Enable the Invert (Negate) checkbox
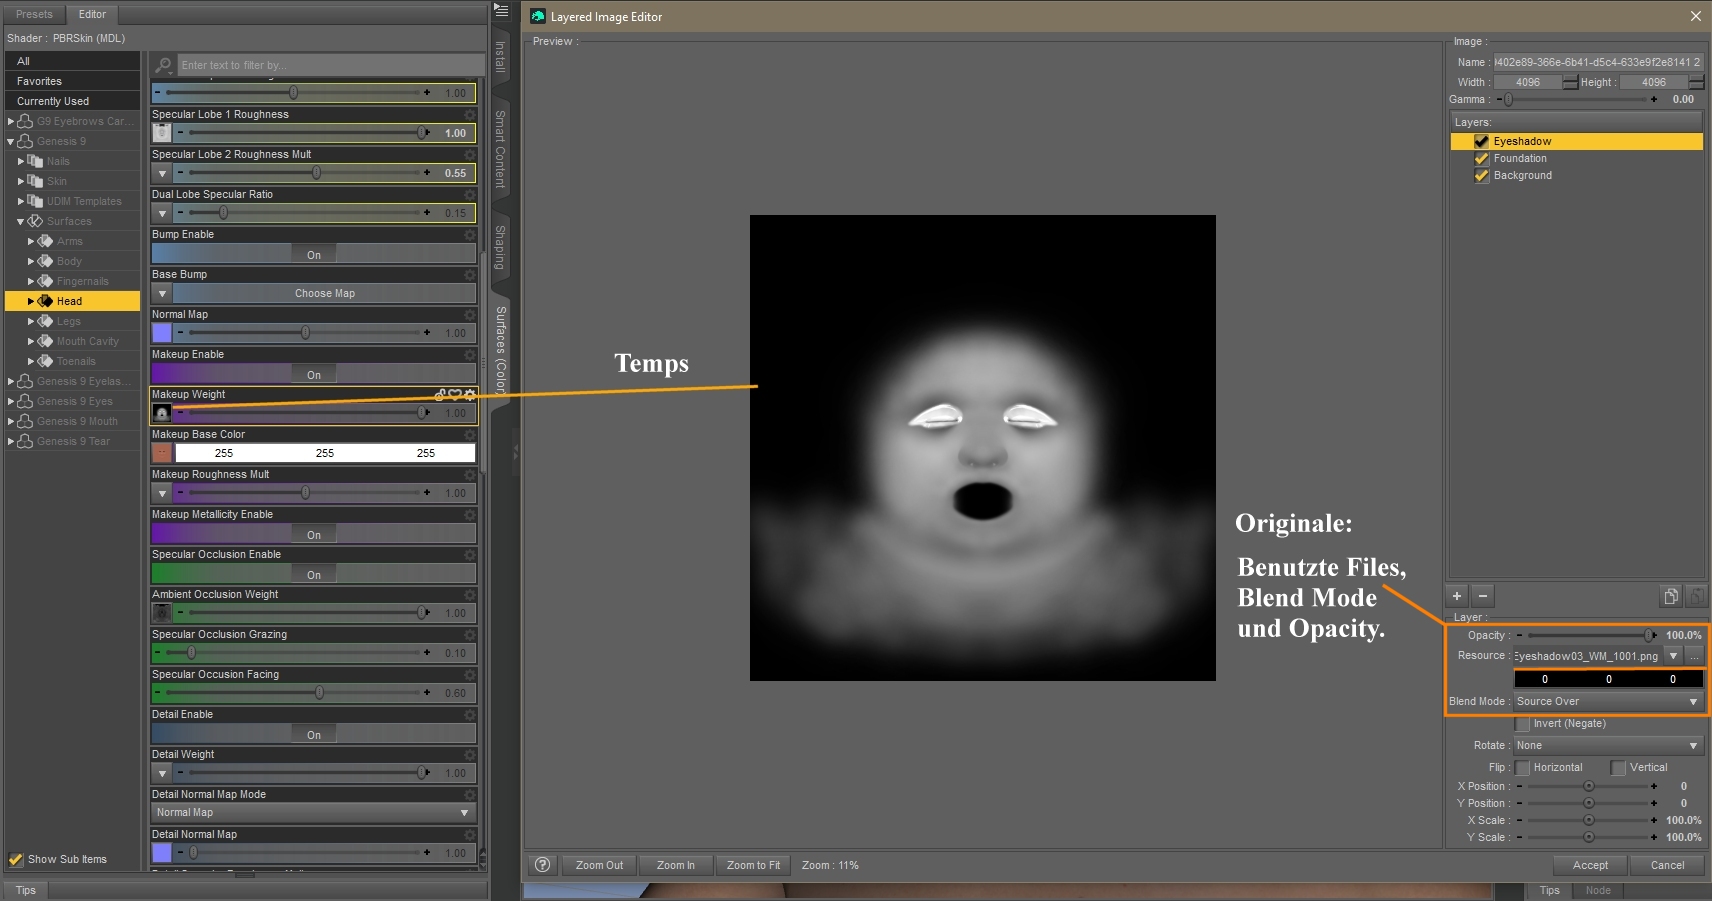The height and width of the screenshot is (901, 1712). coord(1522,724)
